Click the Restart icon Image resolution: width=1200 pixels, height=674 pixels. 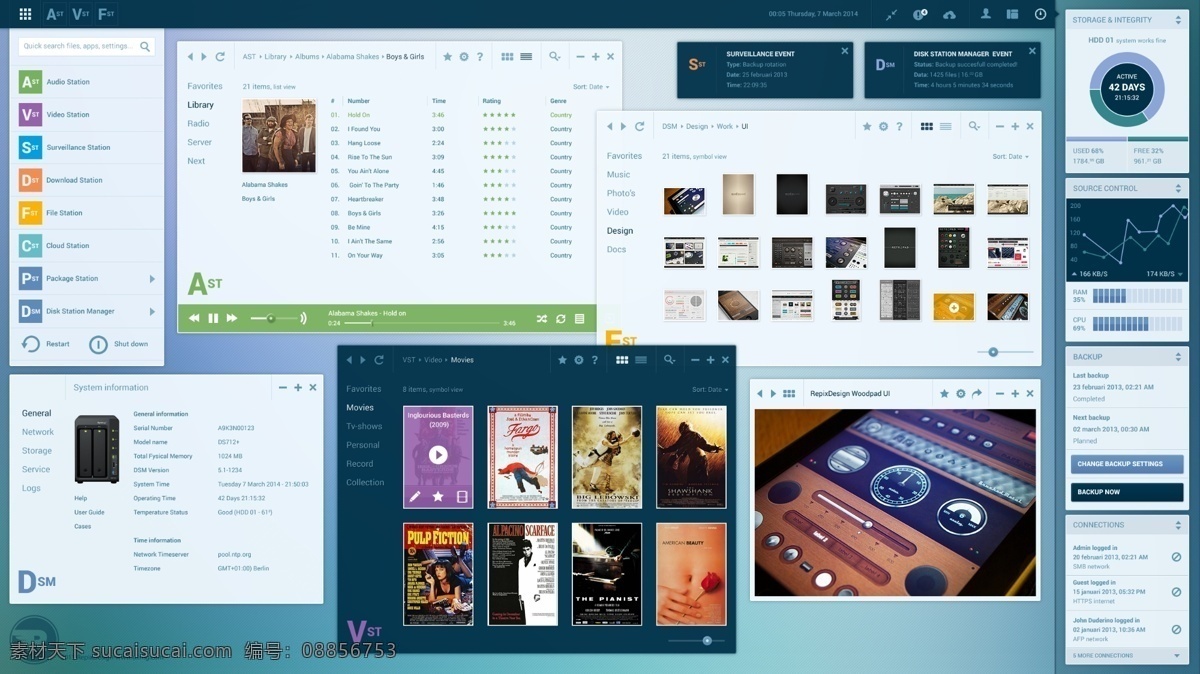point(31,344)
